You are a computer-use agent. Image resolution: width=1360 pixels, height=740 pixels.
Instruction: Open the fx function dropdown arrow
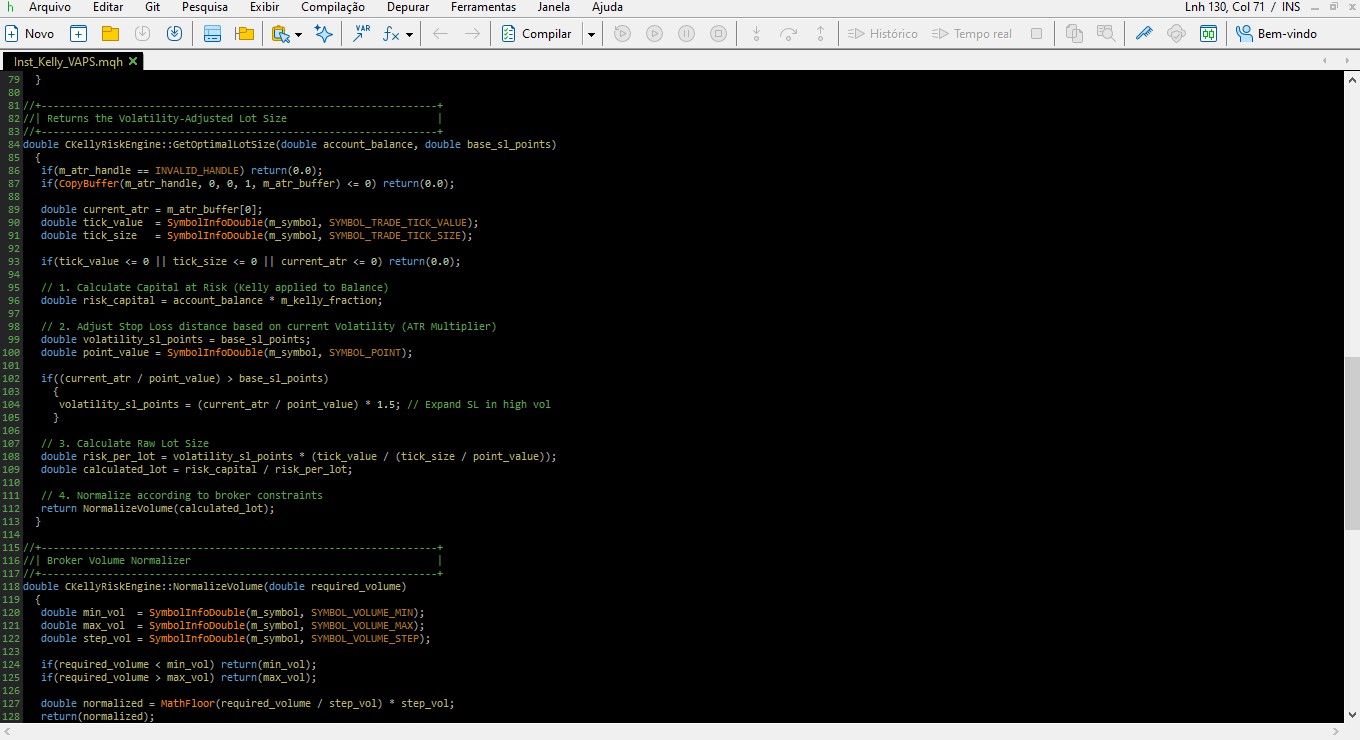410,33
